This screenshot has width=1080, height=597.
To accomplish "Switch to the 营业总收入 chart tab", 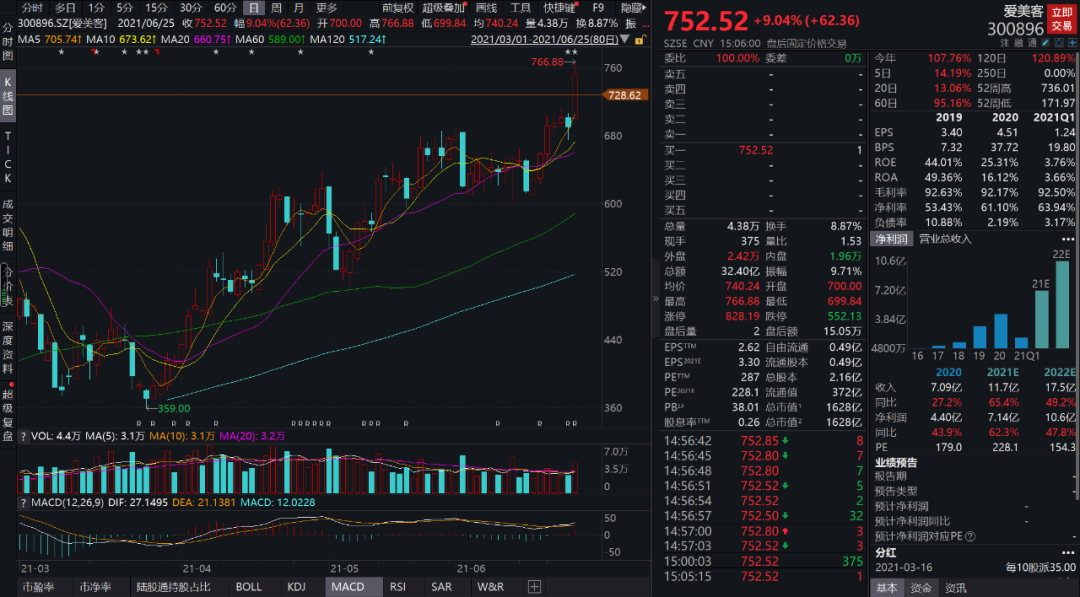I will [945, 239].
